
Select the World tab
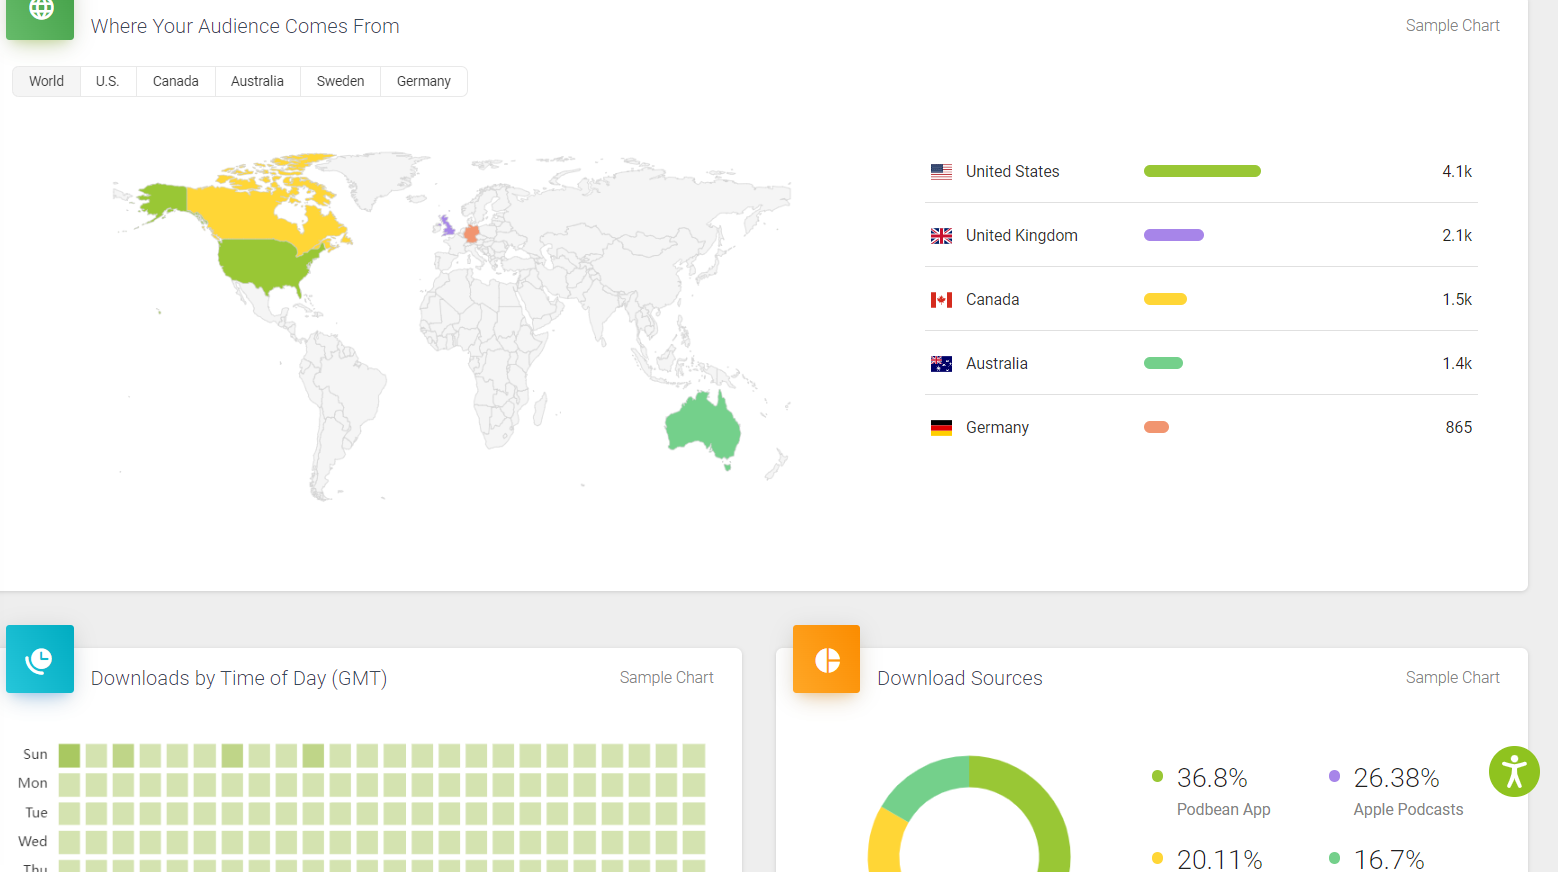click(x=46, y=81)
